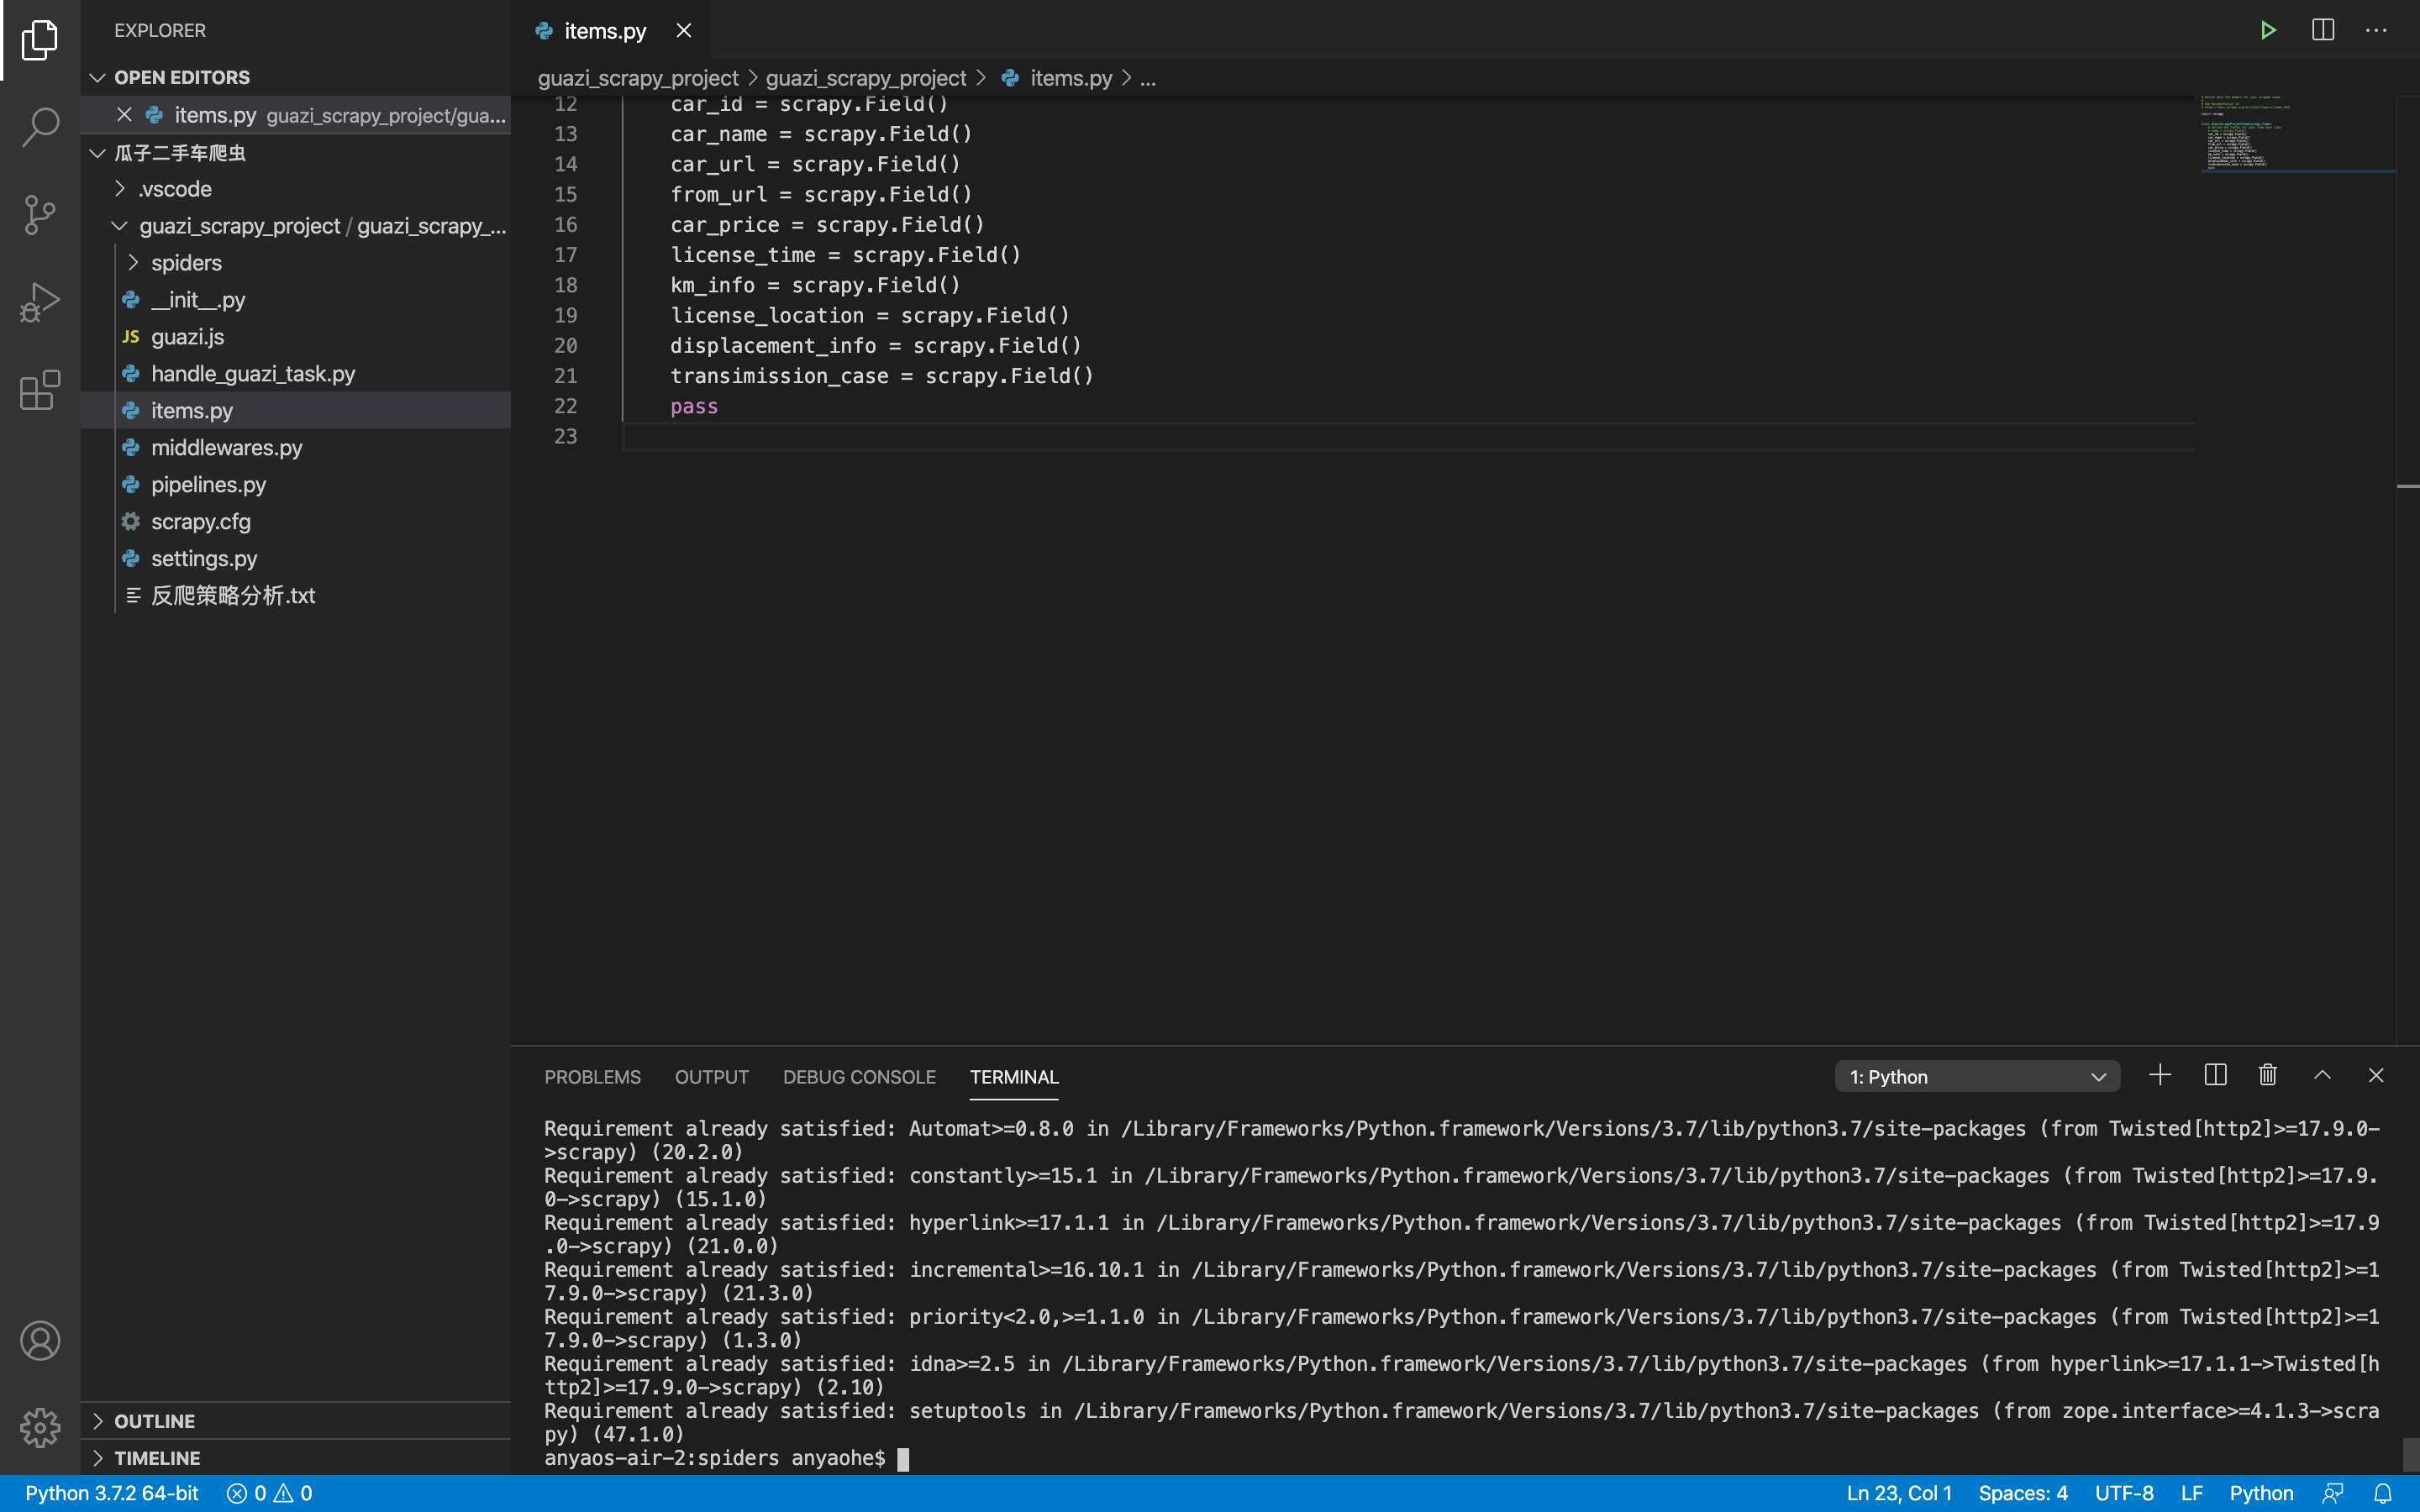Open the terminal selector dropdown 1: Python

pos(1977,1077)
